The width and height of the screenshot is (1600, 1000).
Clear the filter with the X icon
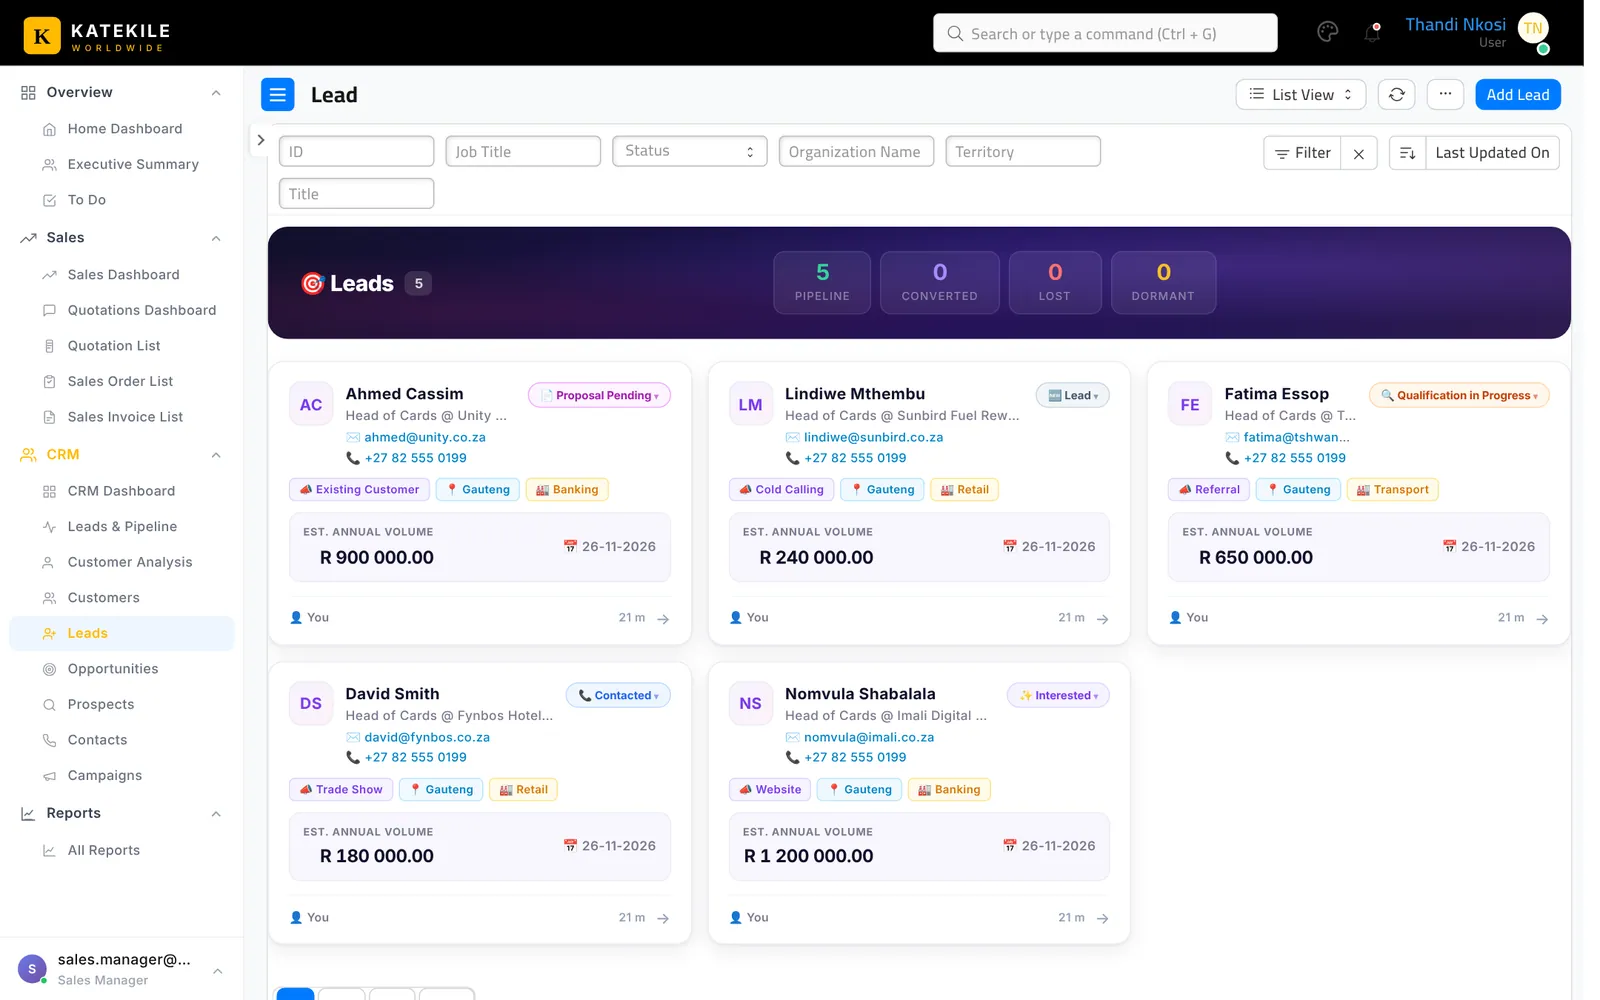pos(1359,153)
